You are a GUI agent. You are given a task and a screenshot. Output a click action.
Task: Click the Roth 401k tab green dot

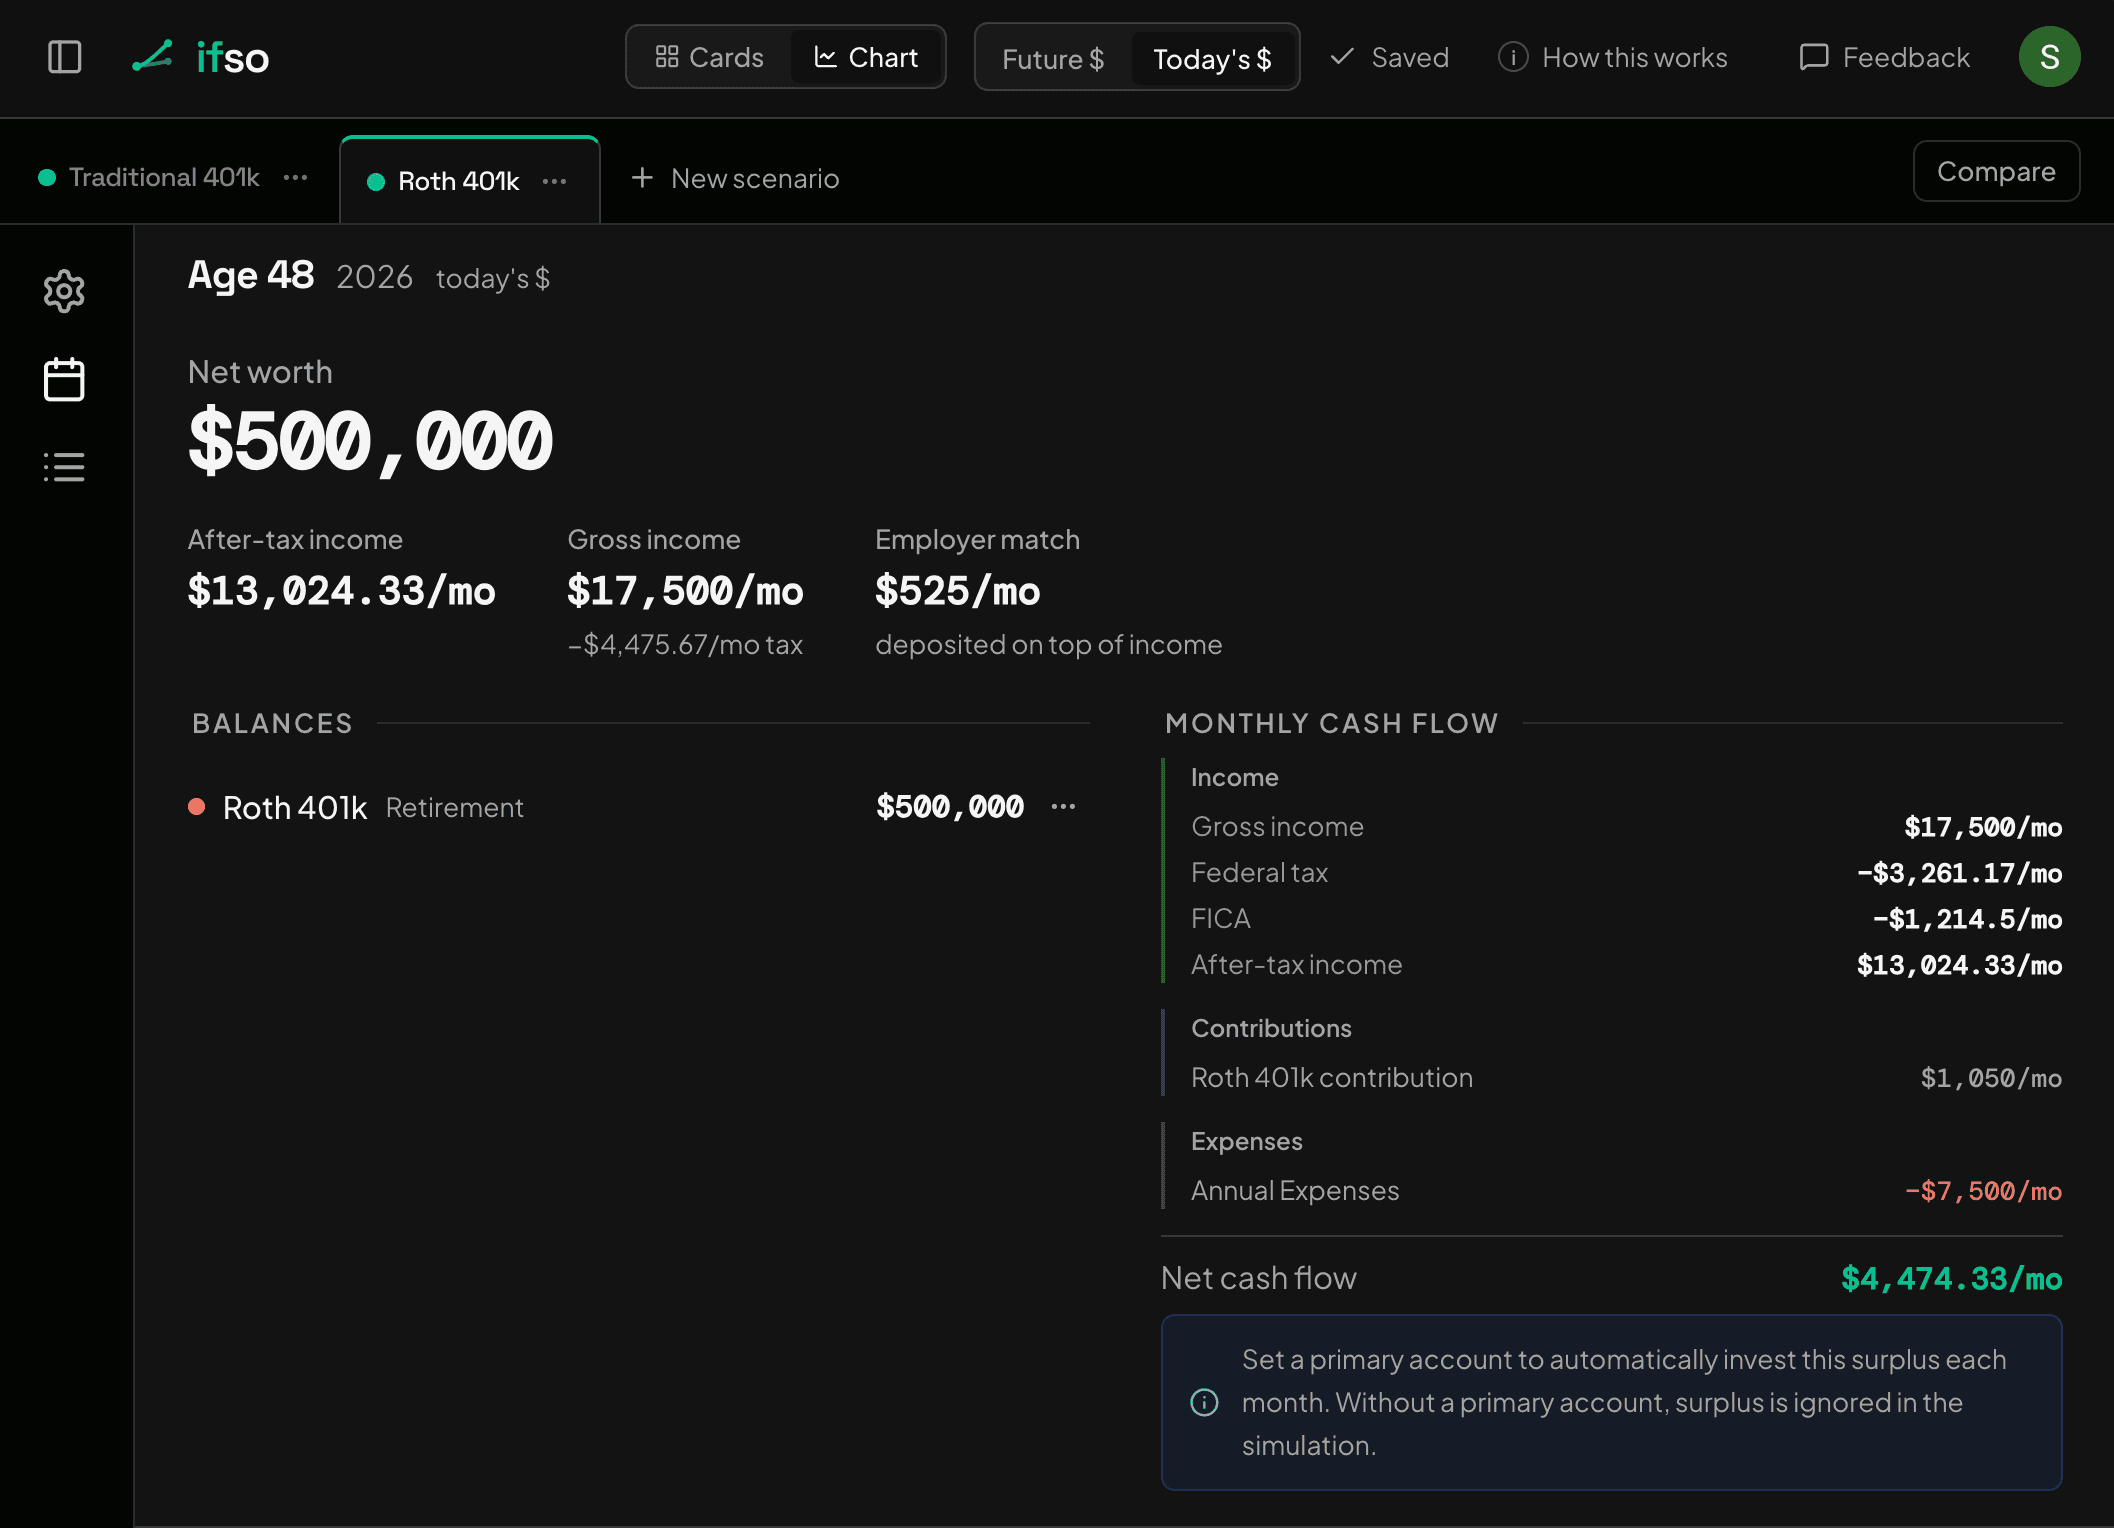coord(376,181)
